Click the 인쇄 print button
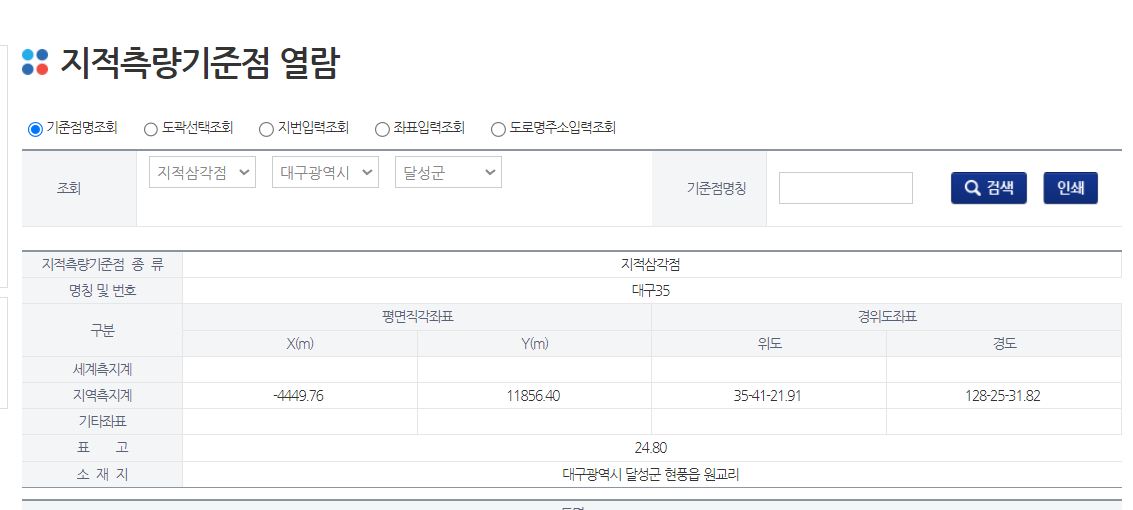Image resolution: width=1133 pixels, height=510 pixels. pyautogui.click(x=1070, y=188)
